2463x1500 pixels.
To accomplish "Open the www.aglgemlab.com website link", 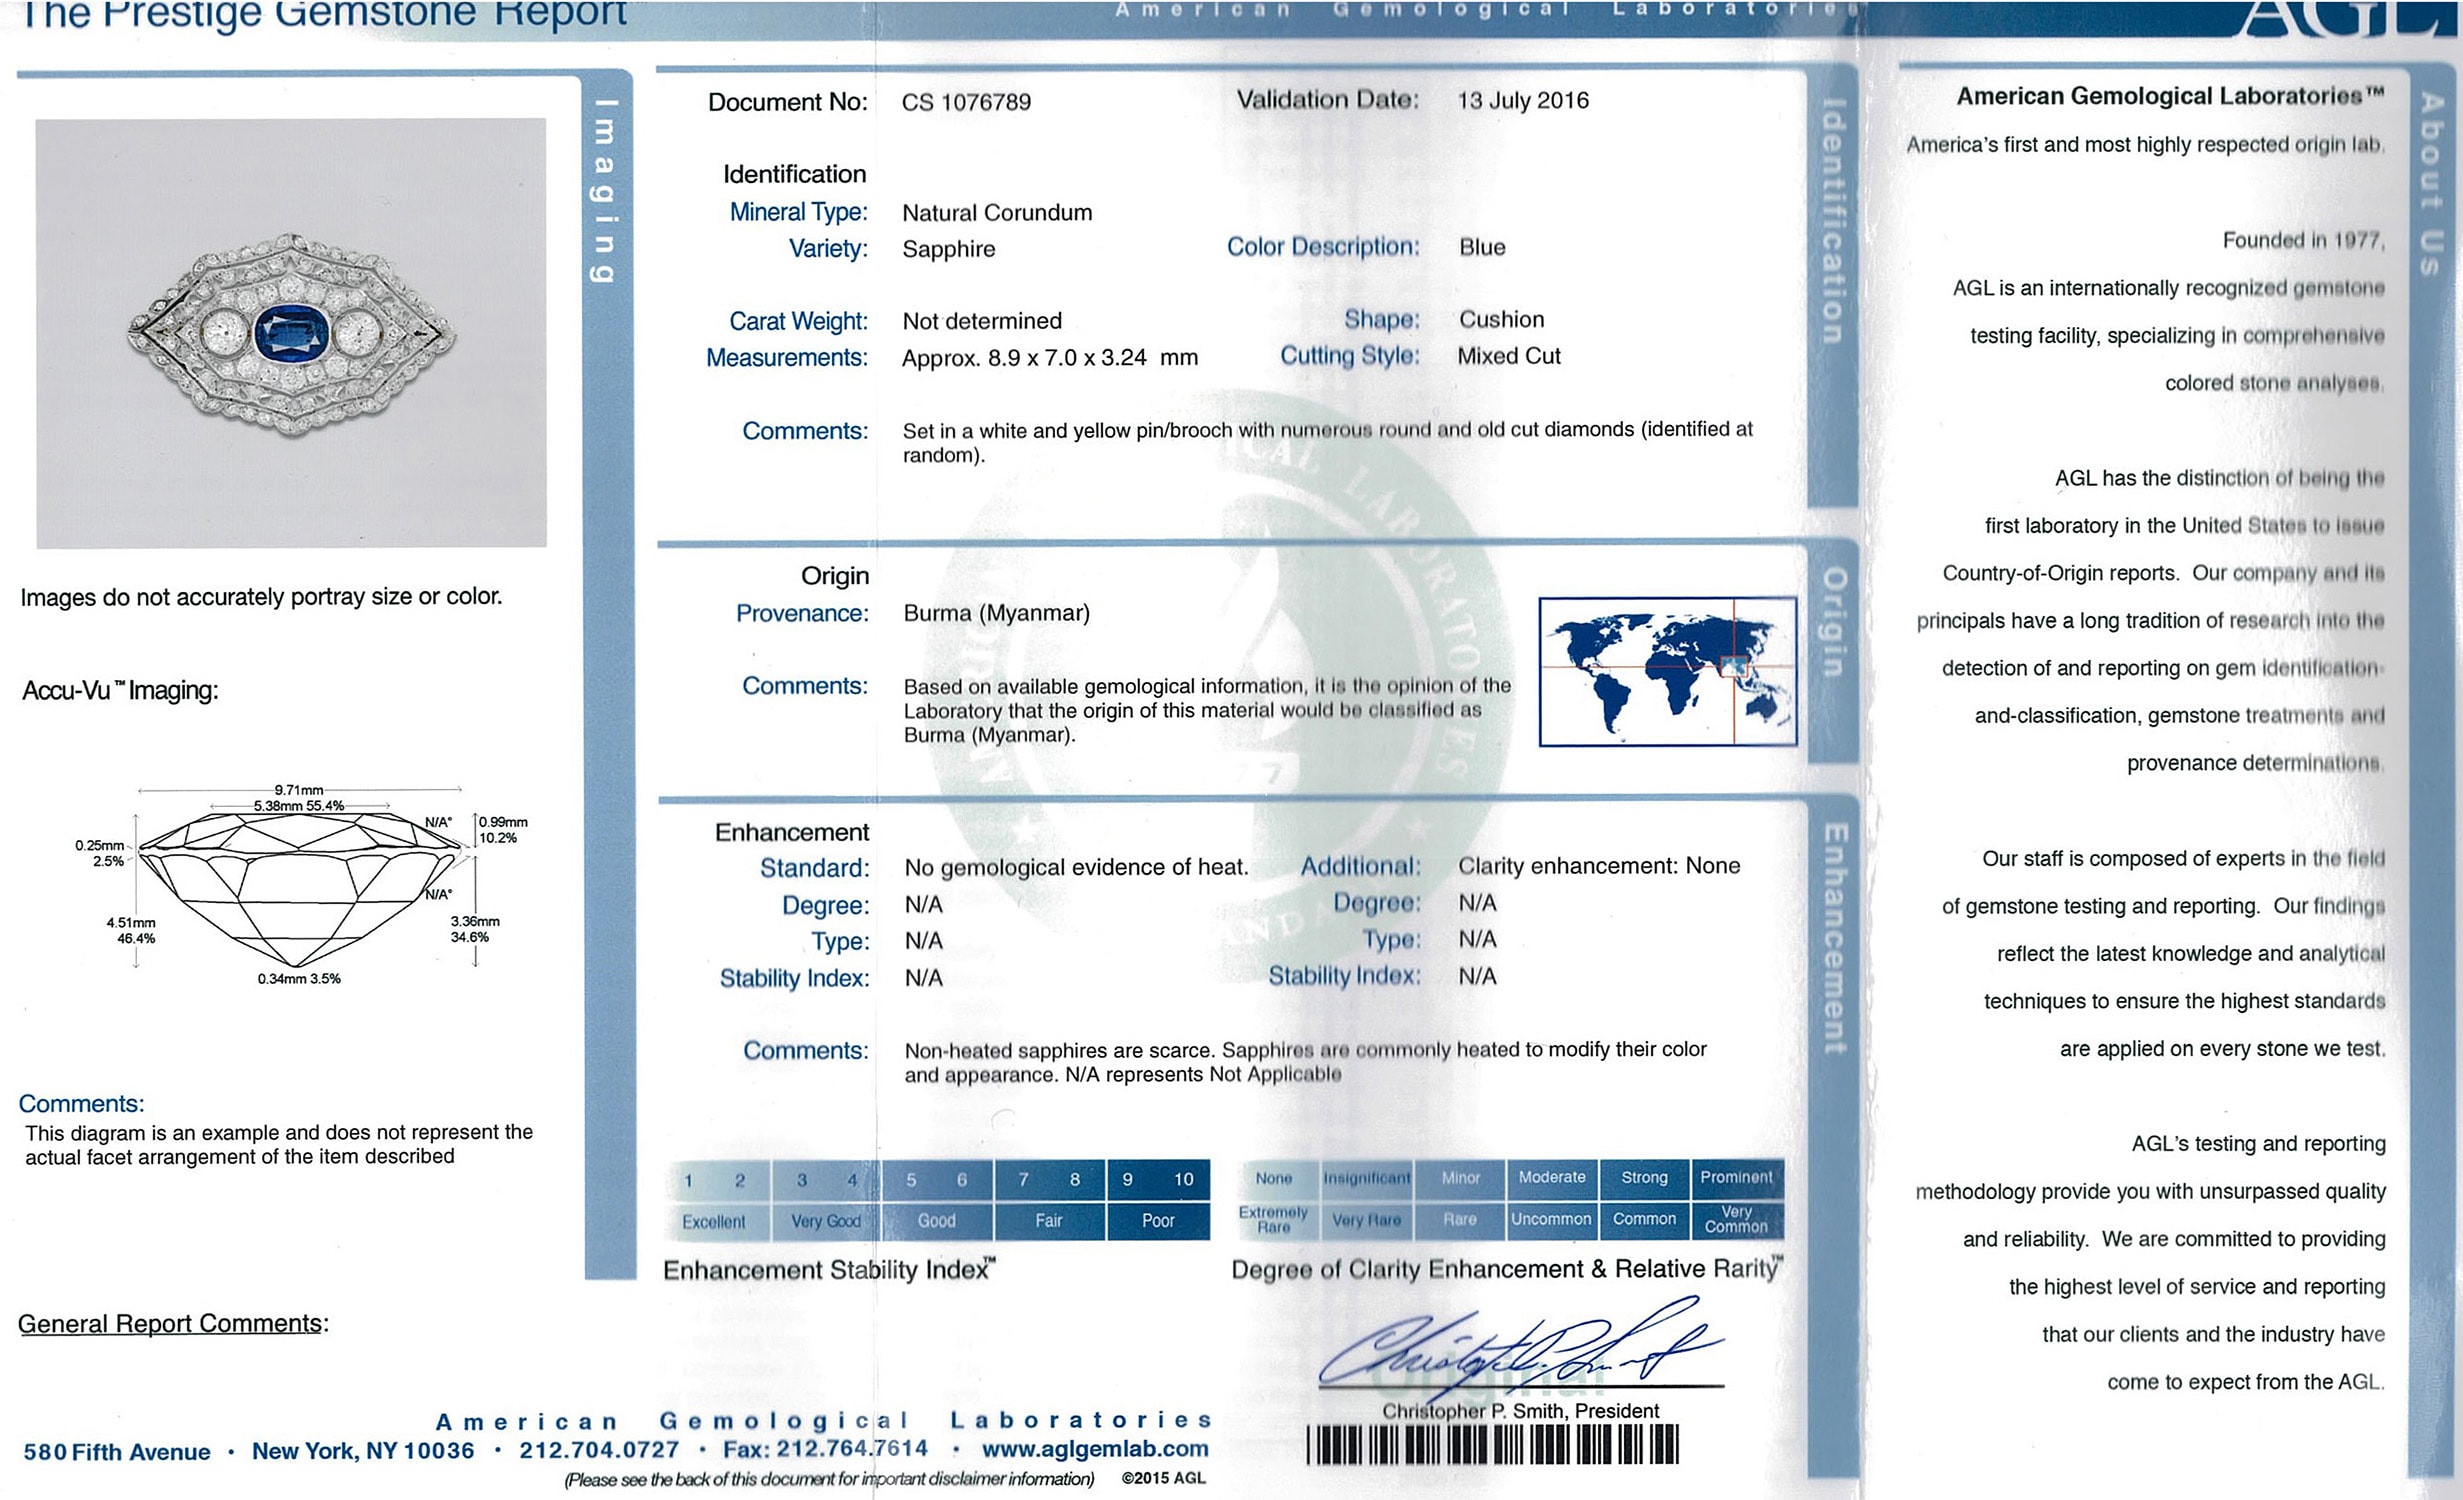I will point(1094,1449).
